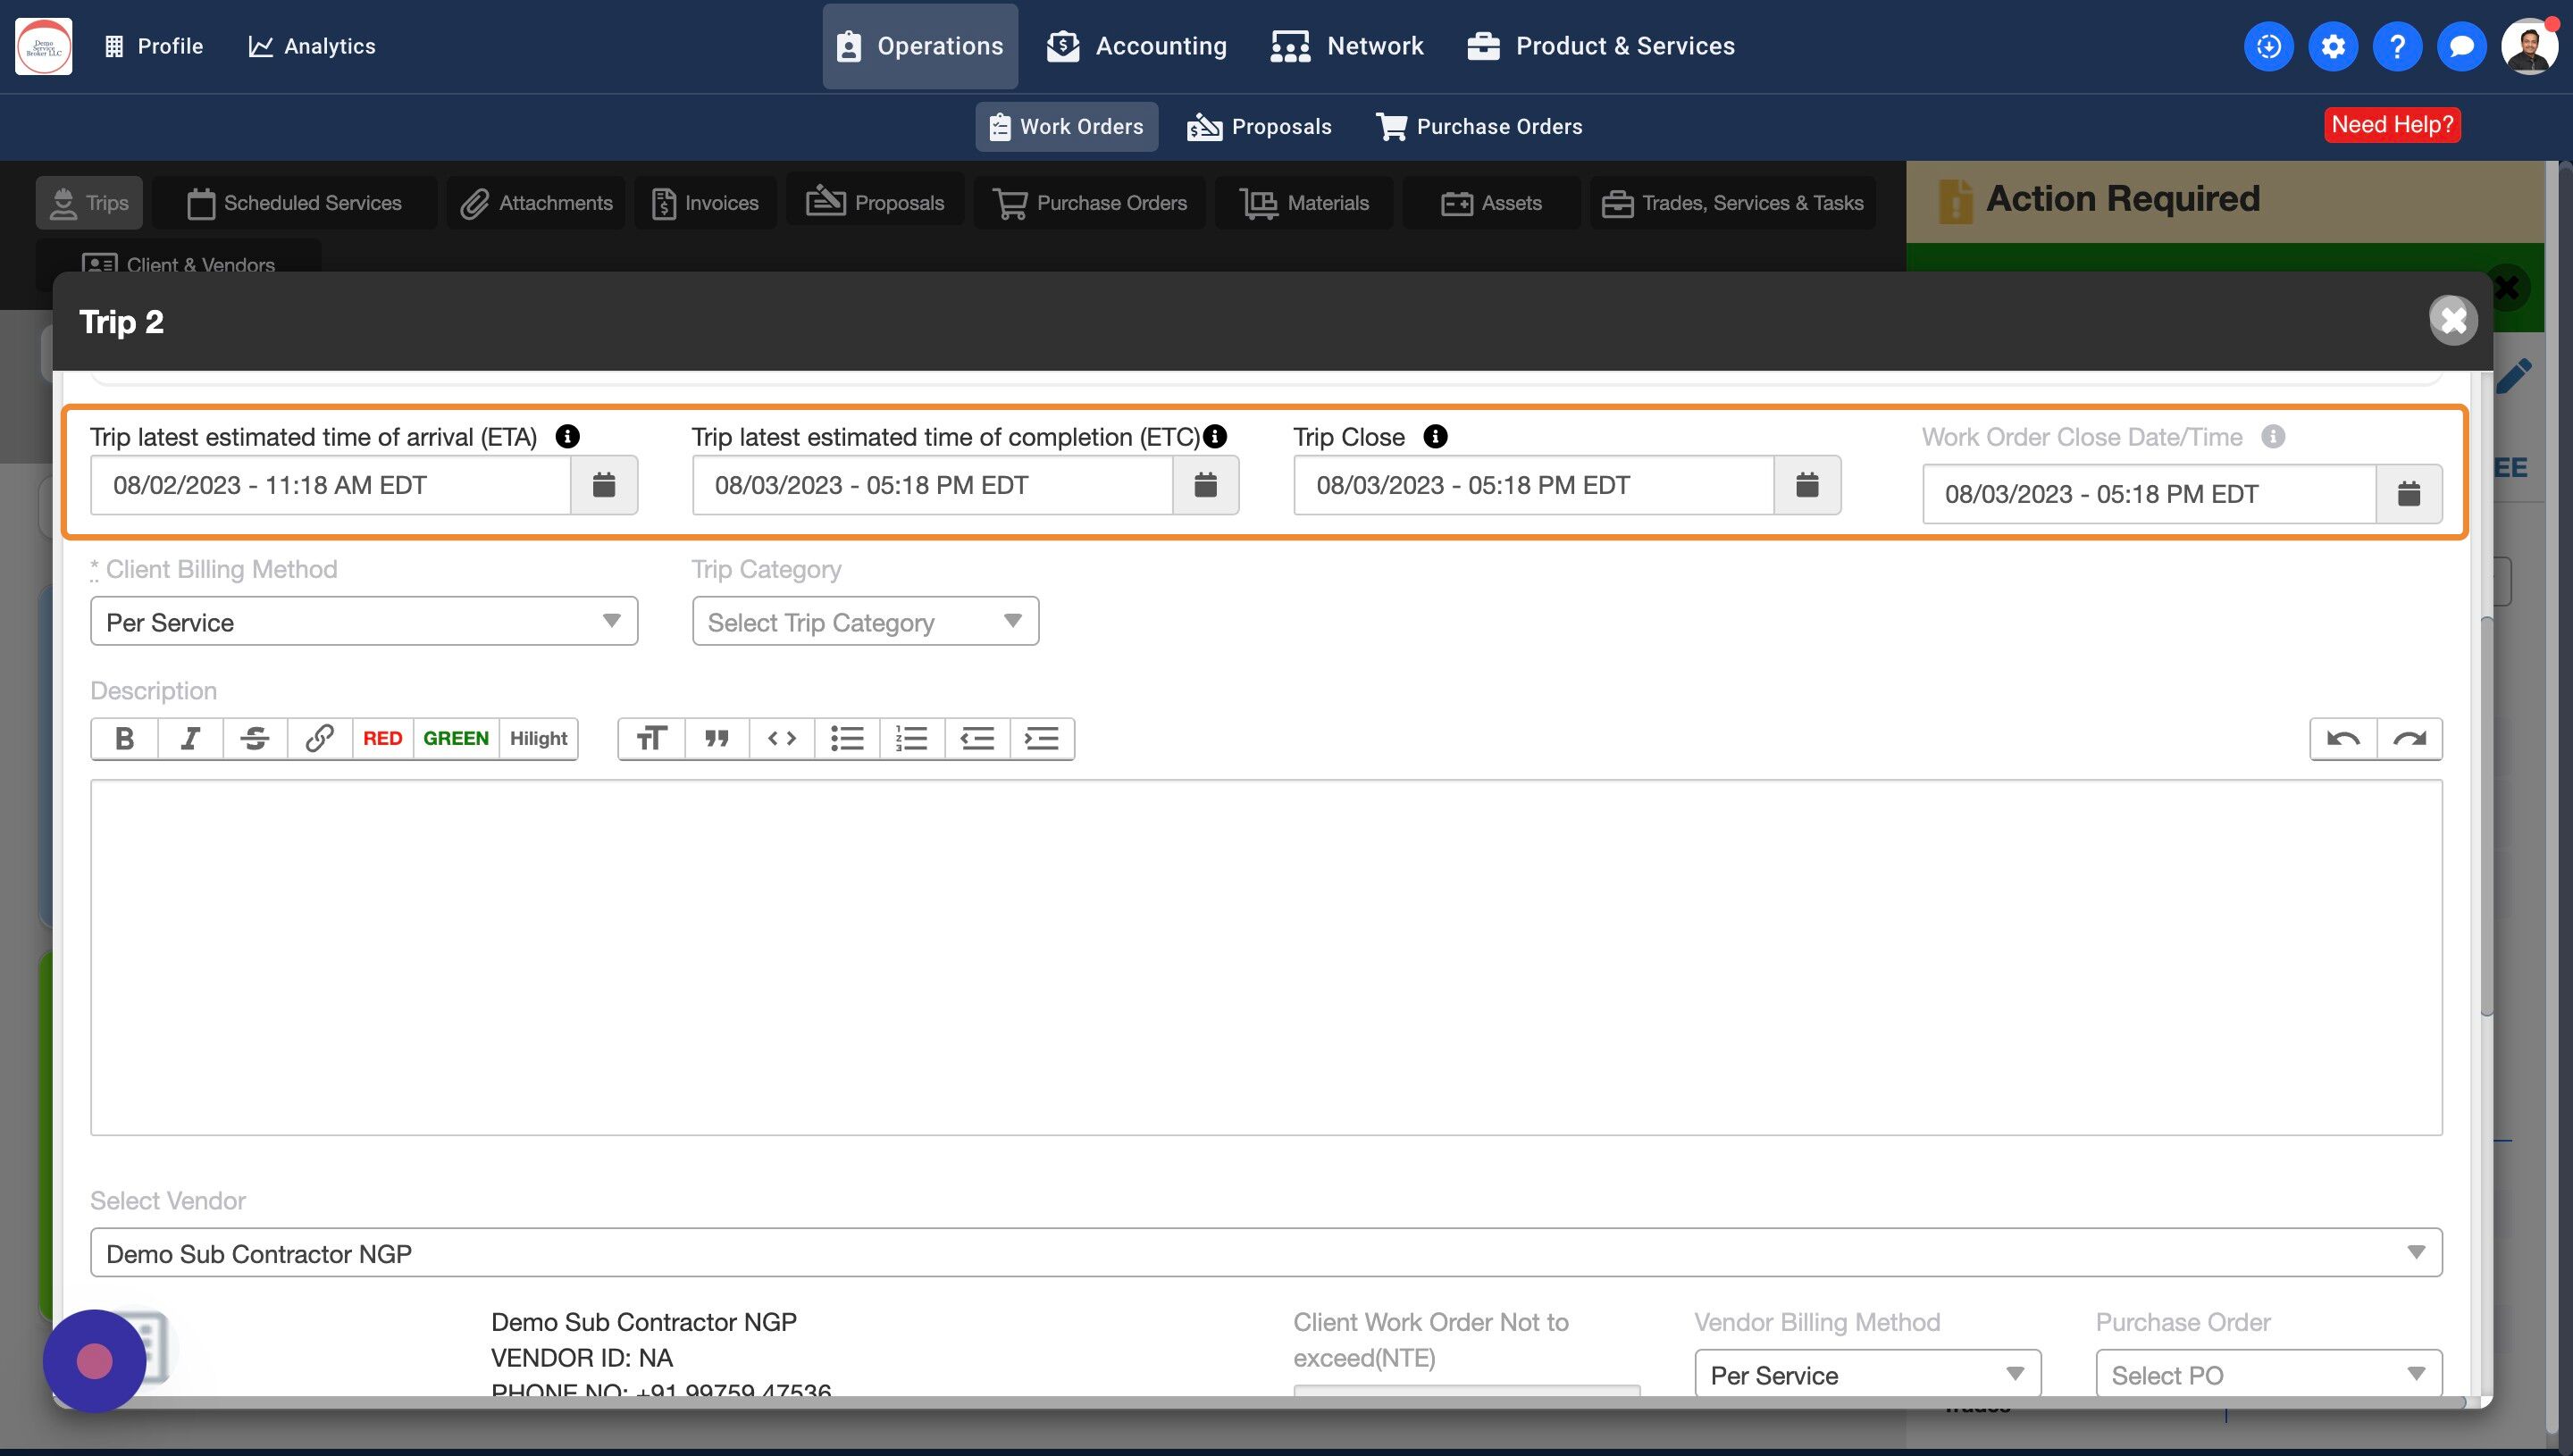
Task: Apply strikethrough formatting to text
Action: 254,739
